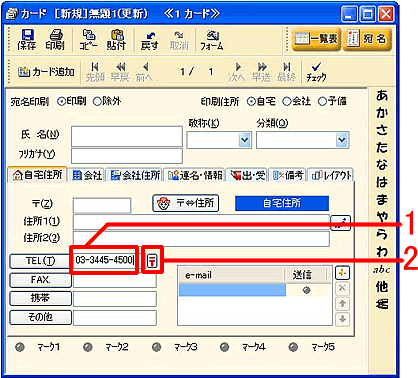The image size is (418, 378).
Task: Switch to the 備考 tab
Action: (288, 175)
